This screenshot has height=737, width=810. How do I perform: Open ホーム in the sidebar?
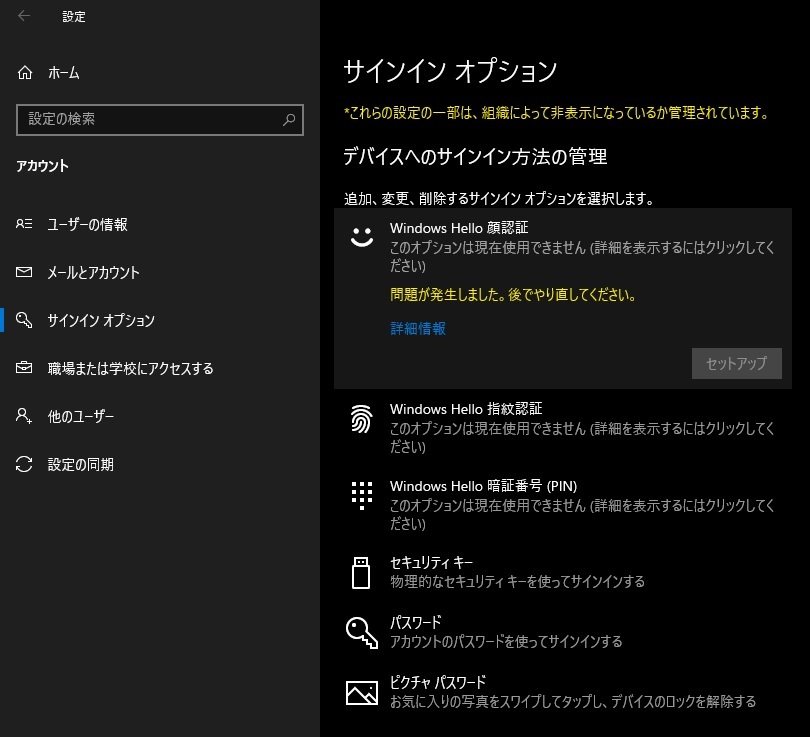click(x=160, y=73)
